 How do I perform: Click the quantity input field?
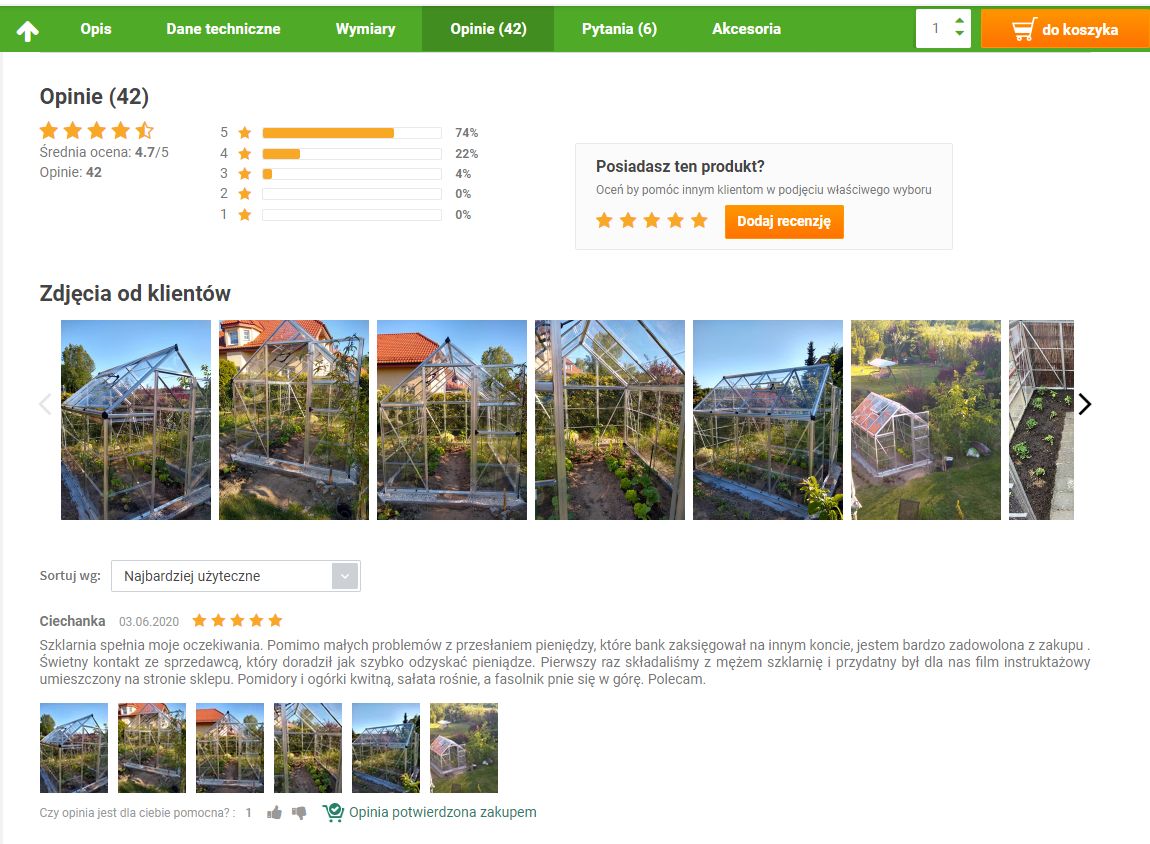click(x=935, y=29)
